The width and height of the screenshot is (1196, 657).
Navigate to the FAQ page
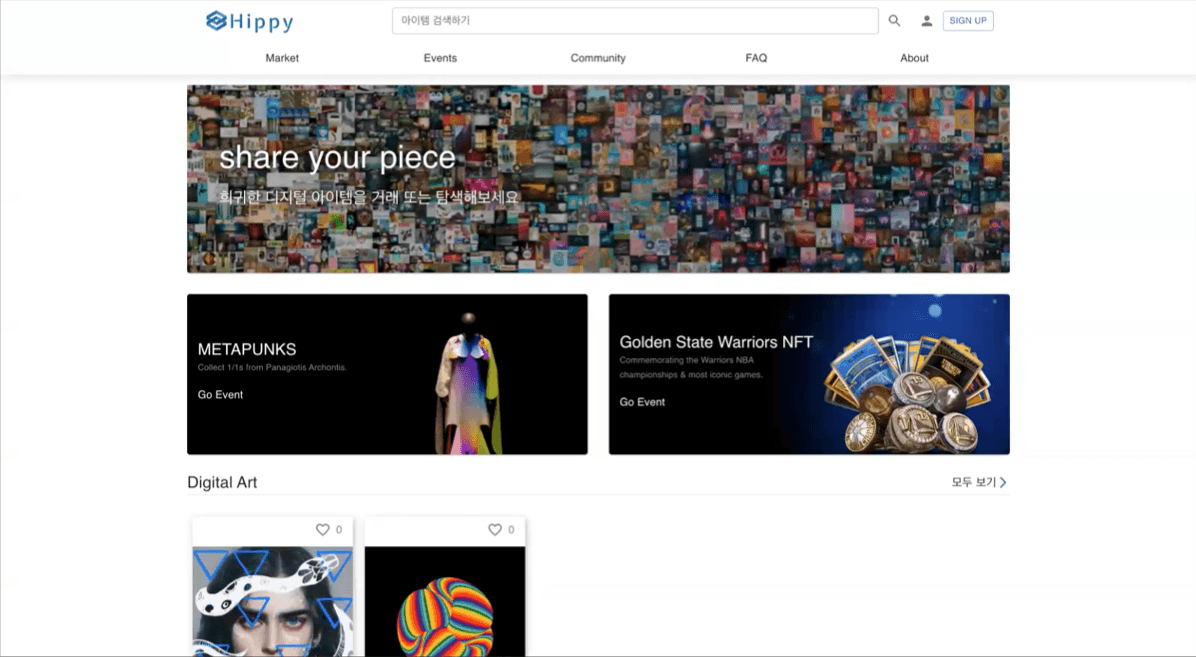(756, 58)
